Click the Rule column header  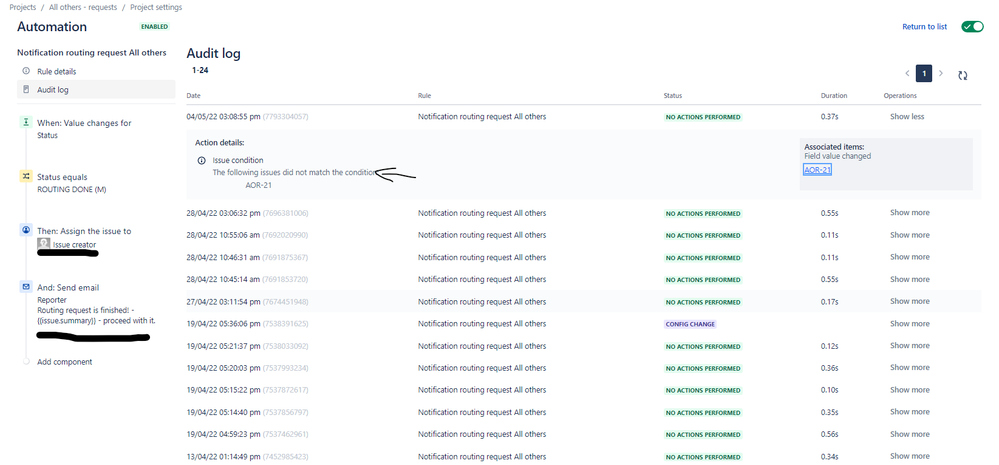[424, 96]
